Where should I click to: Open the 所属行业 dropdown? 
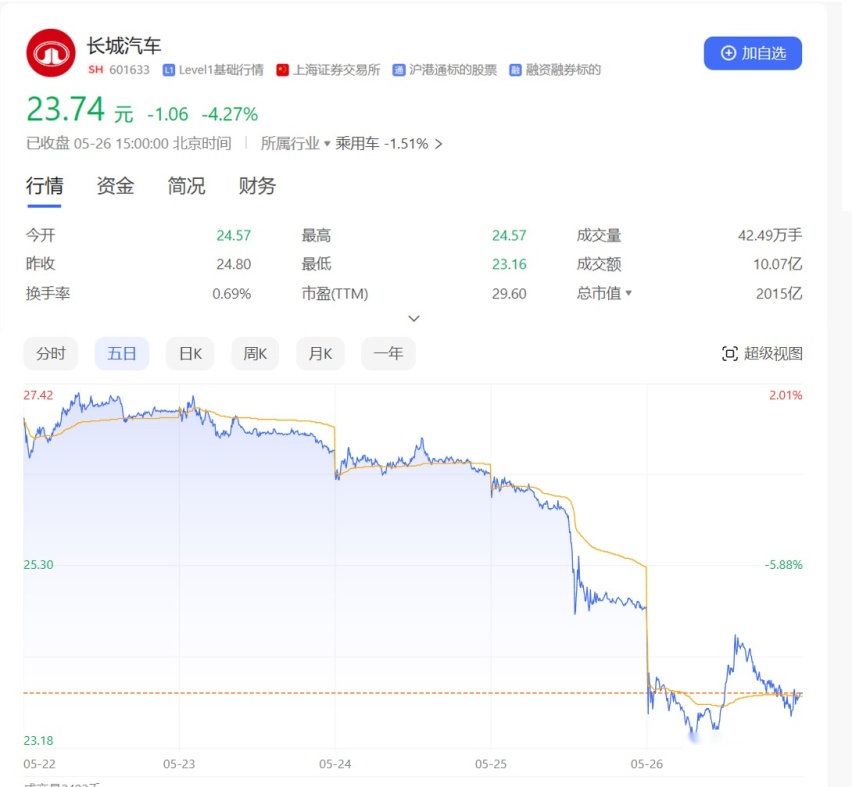pos(295,143)
